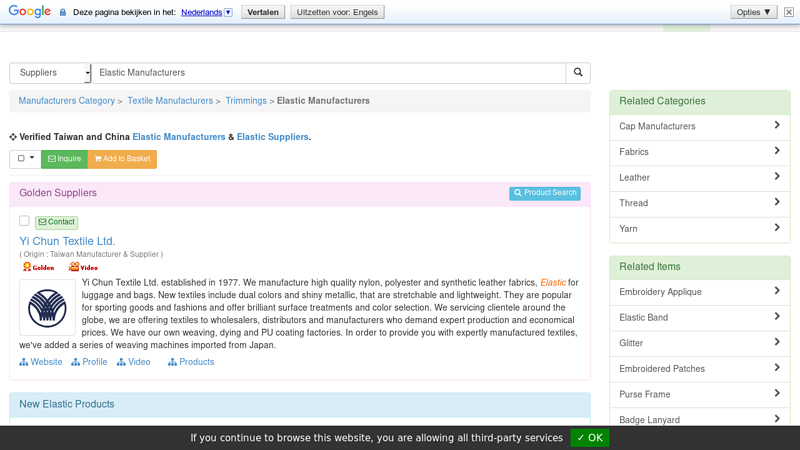Open Yarn related category
This screenshot has width=800, height=450.
point(699,229)
